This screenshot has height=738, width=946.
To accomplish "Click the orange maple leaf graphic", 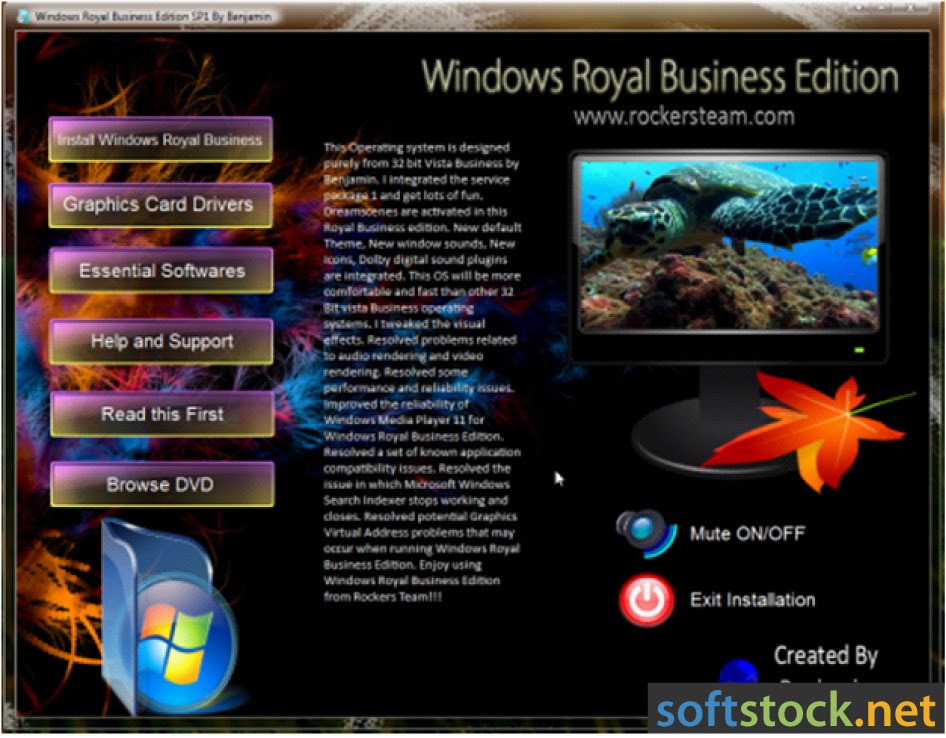I will click(811, 431).
